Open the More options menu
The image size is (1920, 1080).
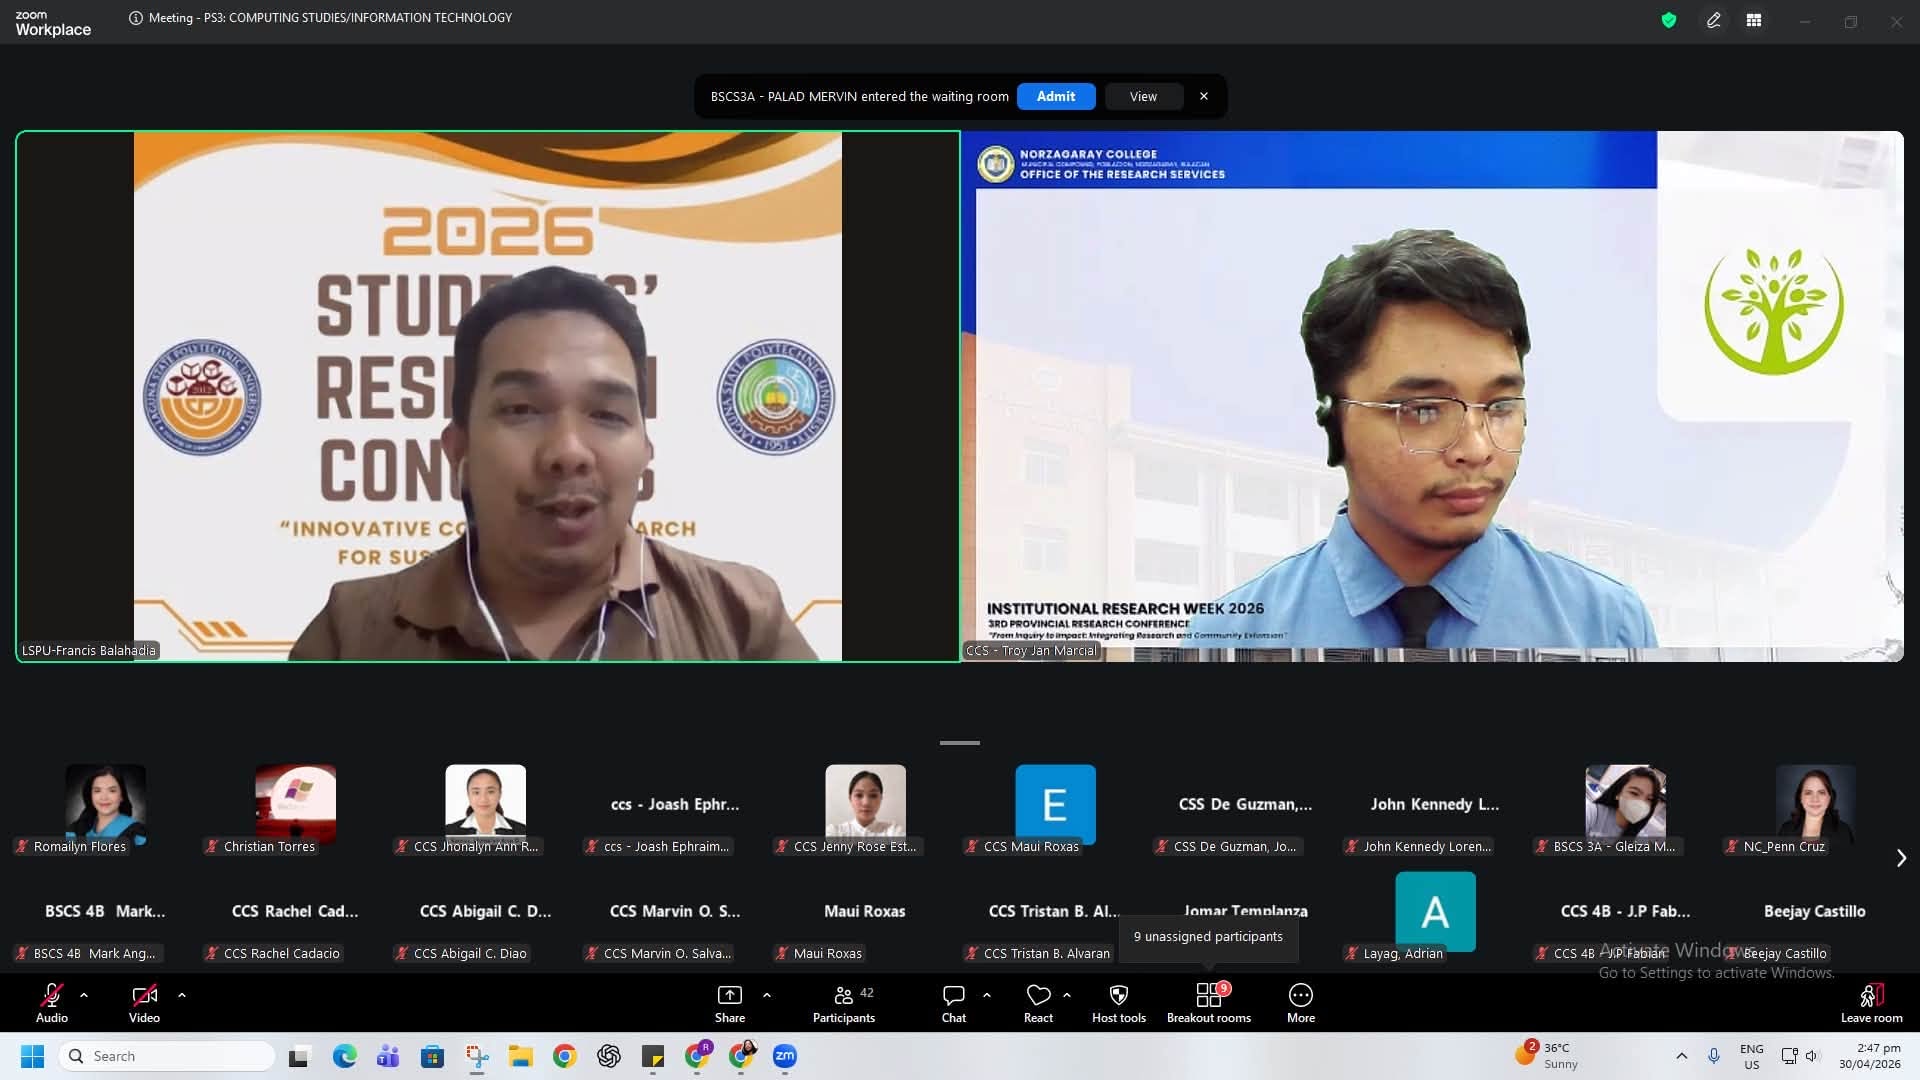click(1301, 1003)
